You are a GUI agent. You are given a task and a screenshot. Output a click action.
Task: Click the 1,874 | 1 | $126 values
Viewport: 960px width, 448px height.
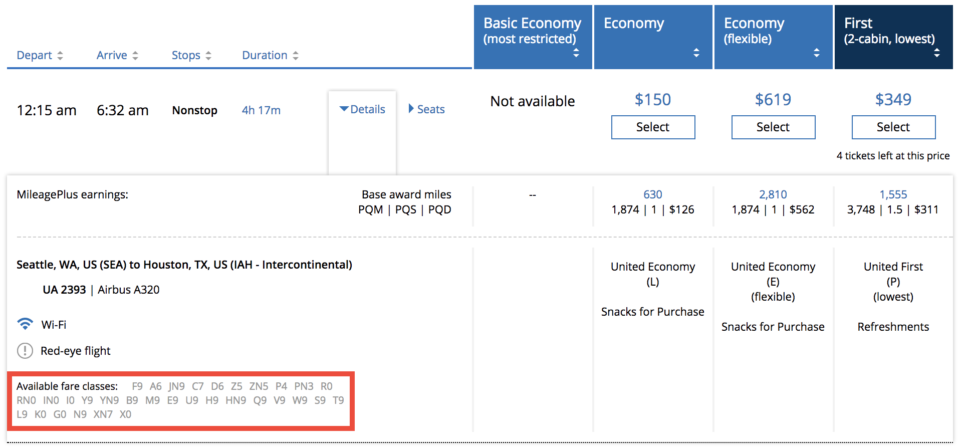point(653,209)
